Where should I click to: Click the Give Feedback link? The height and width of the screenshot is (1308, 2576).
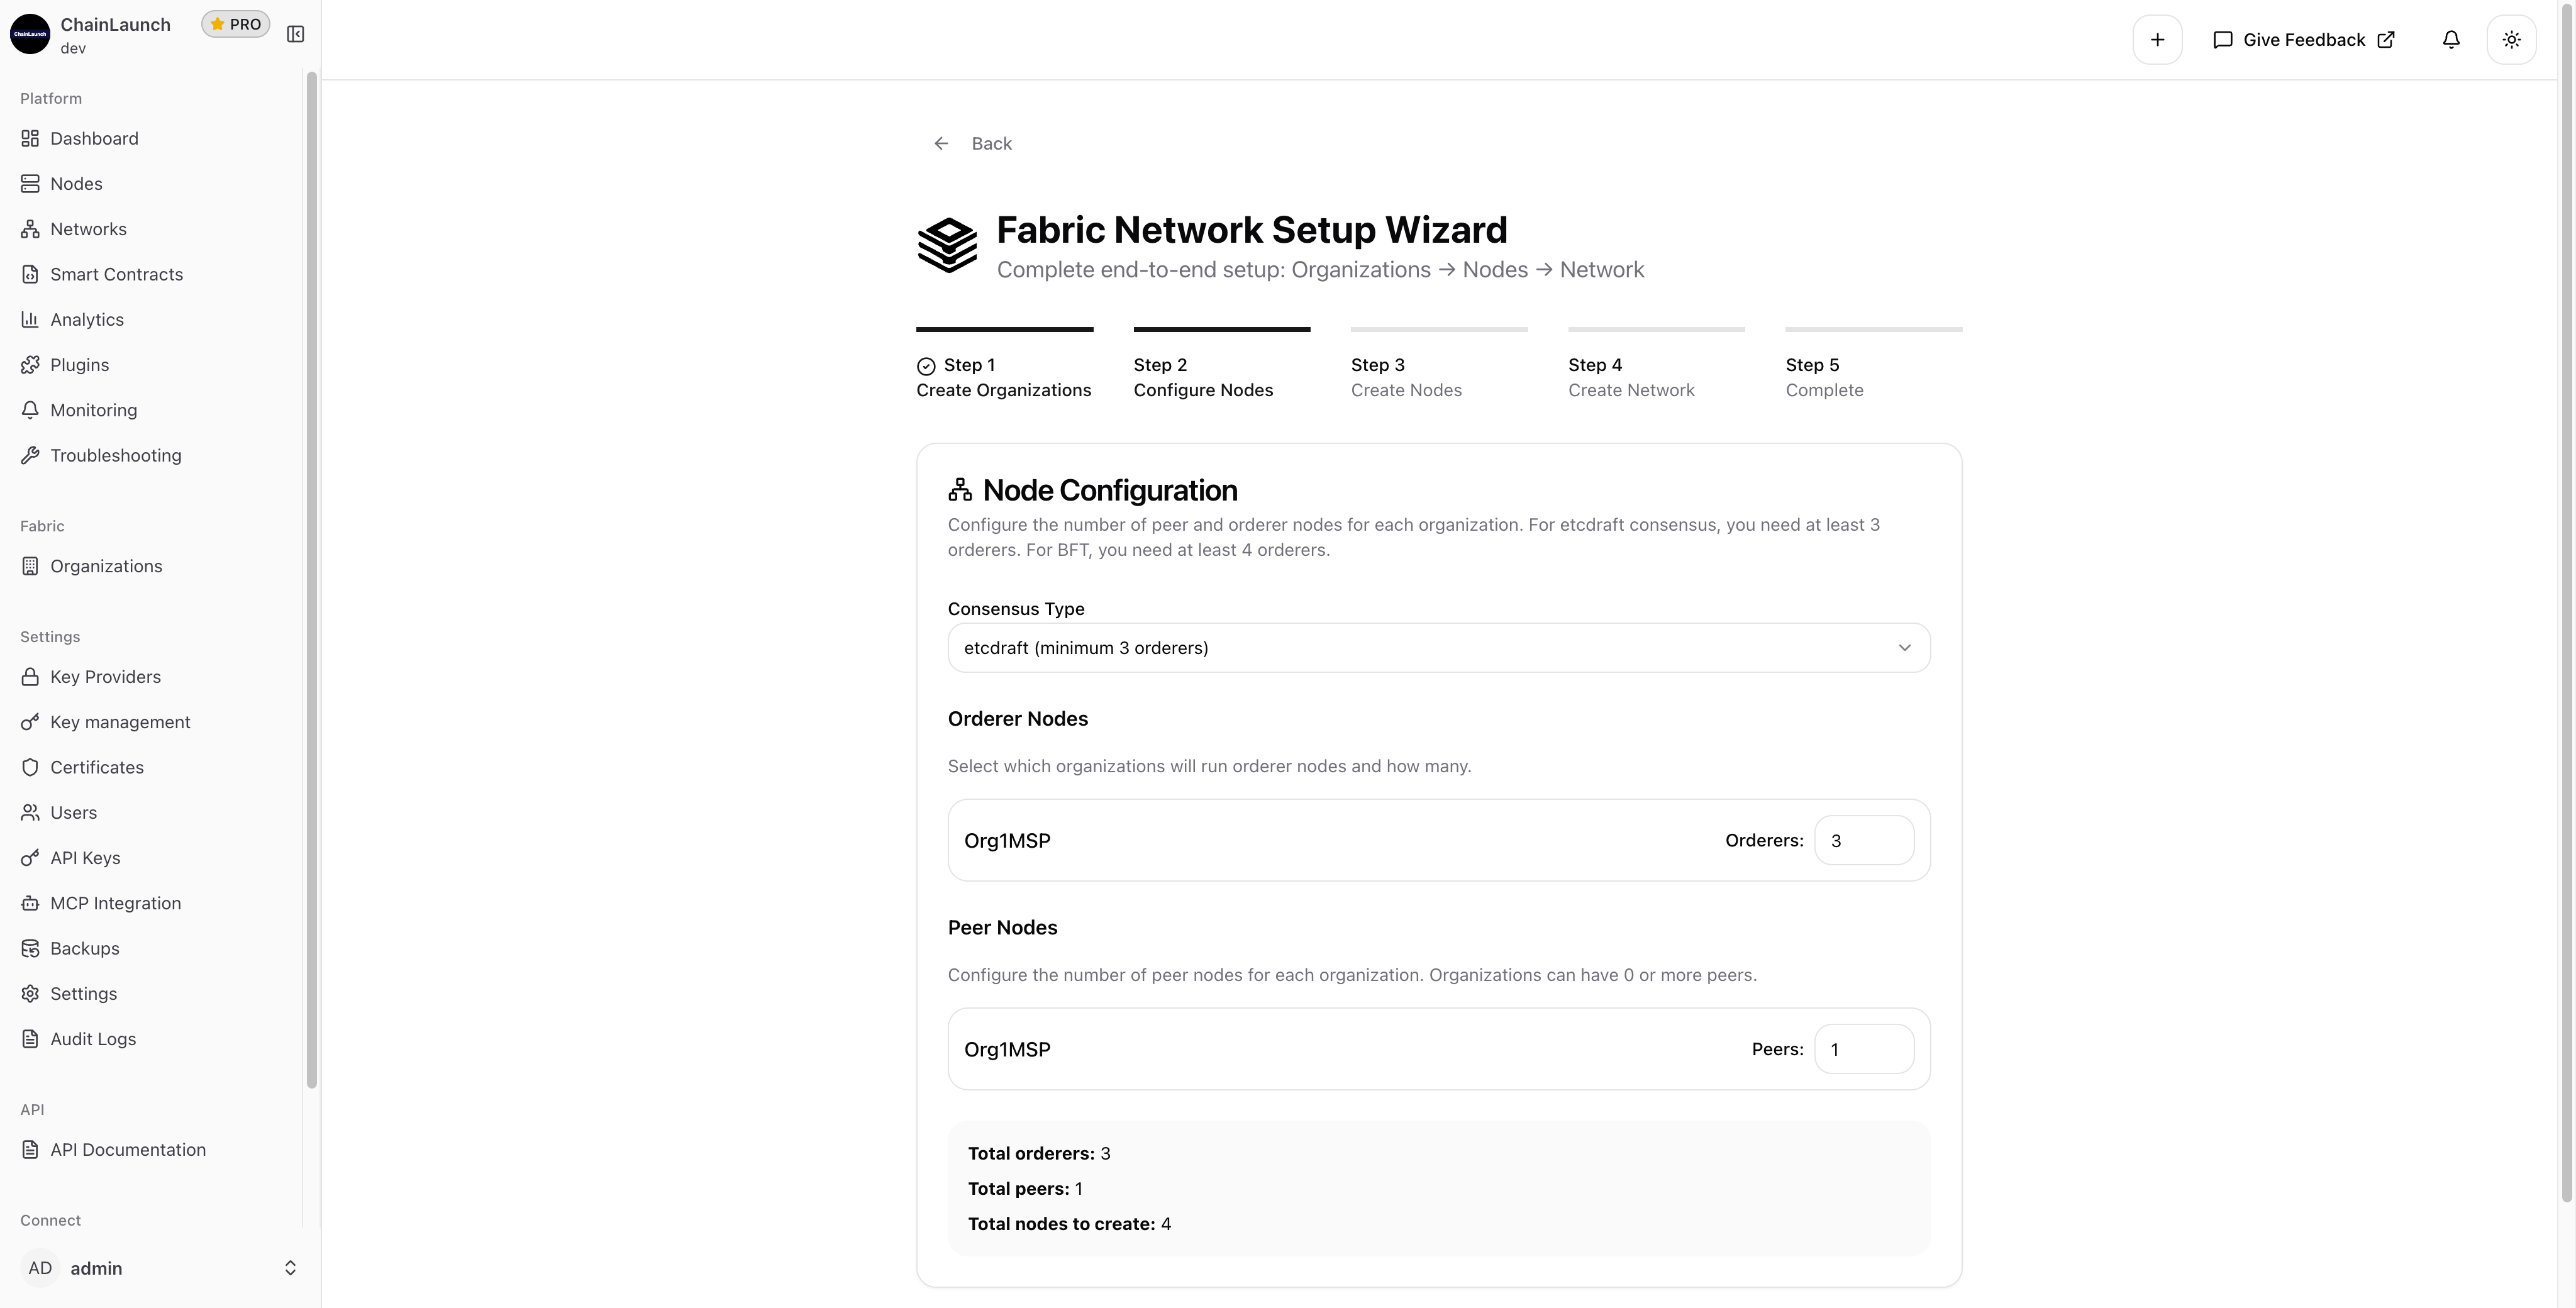(x=2303, y=40)
